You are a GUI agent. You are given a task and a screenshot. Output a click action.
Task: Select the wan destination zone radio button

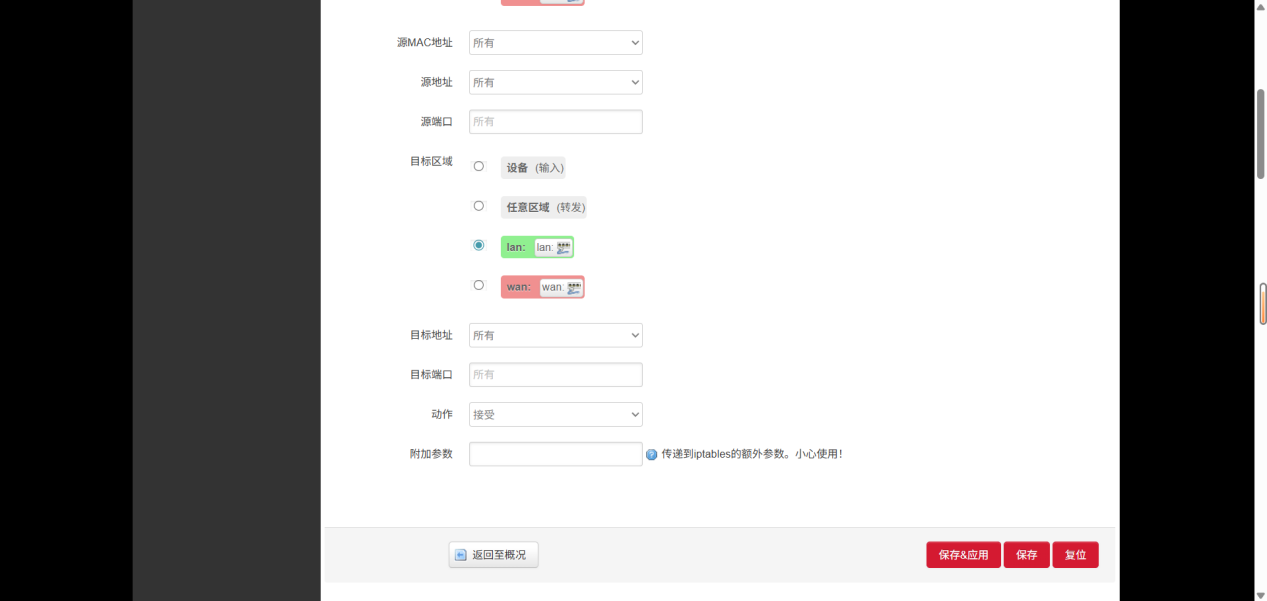(x=478, y=285)
